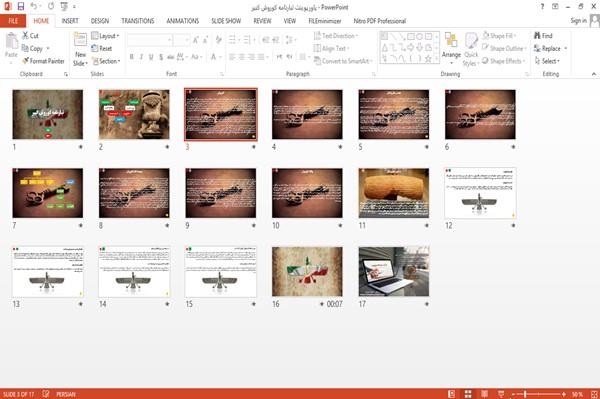The image size is (600, 399).
Task: Toggle Strikethrough formatting
Action: coord(170,57)
